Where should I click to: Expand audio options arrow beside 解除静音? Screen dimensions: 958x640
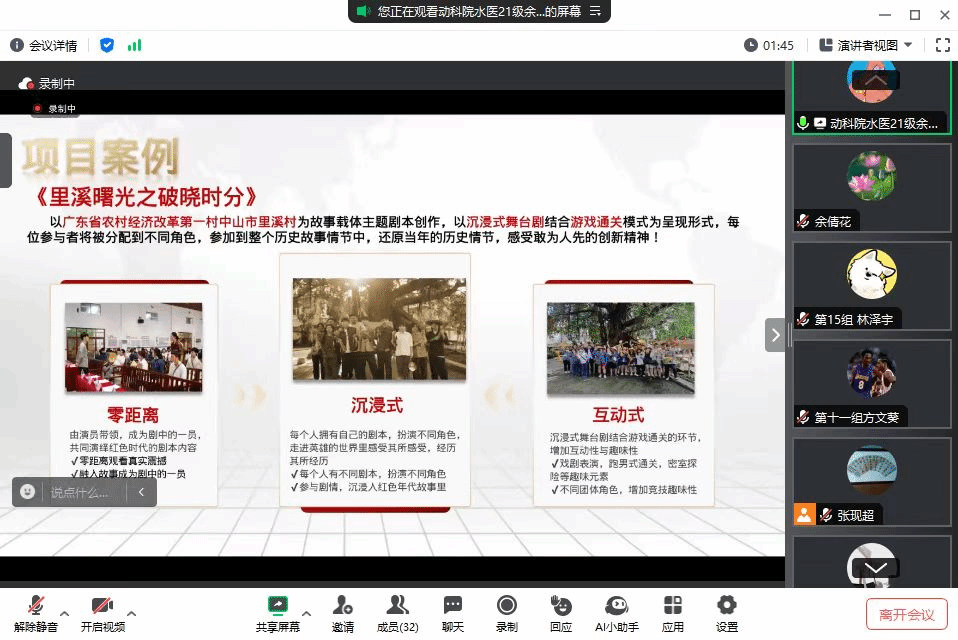pos(65,613)
